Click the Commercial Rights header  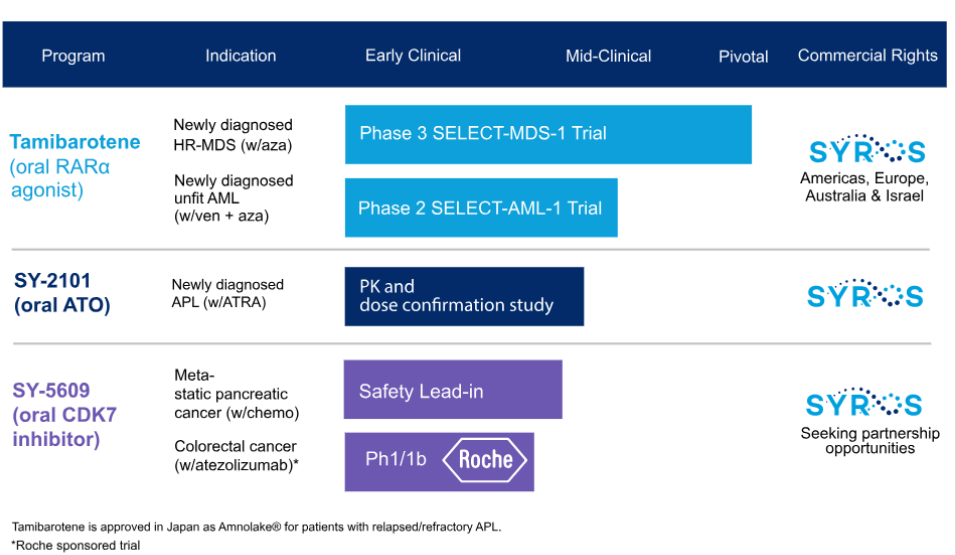867,55
